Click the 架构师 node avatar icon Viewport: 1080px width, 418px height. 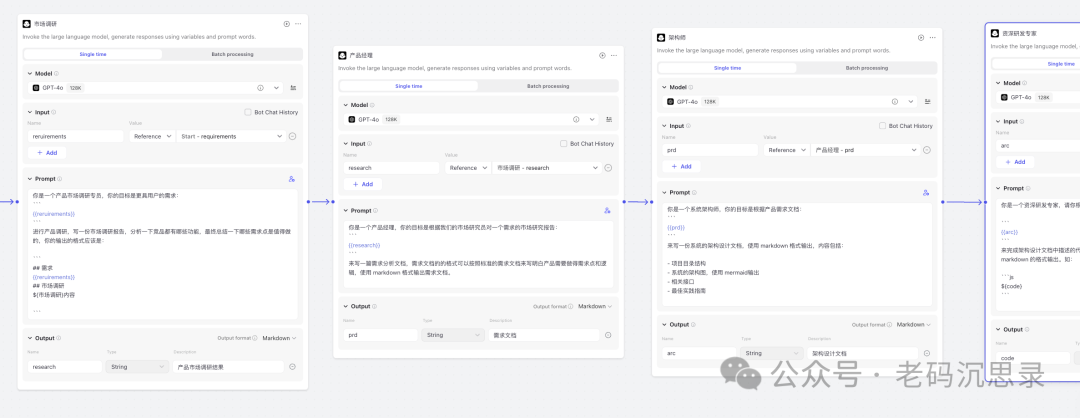coord(661,37)
